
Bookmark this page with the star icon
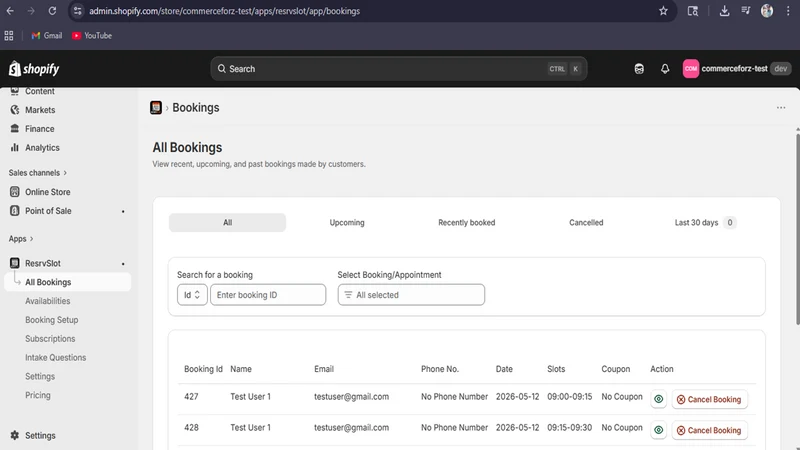click(663, 11)
